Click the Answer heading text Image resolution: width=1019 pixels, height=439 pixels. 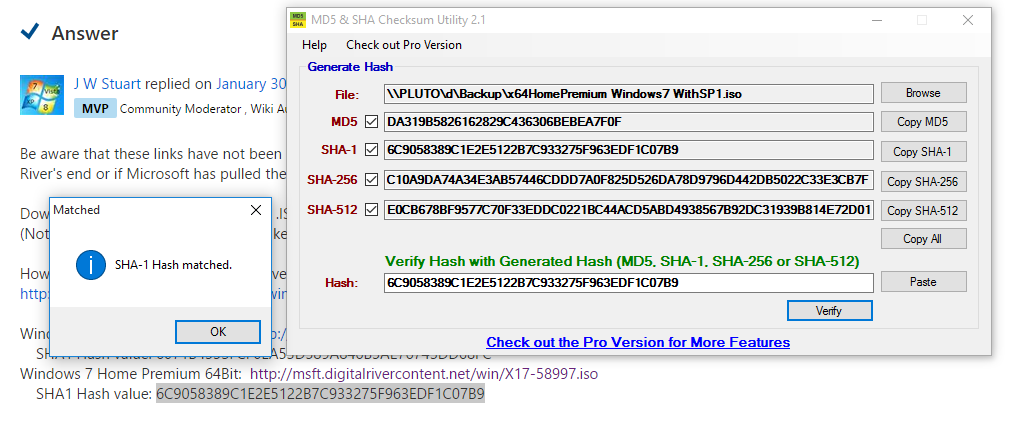(x=85, y=33)
